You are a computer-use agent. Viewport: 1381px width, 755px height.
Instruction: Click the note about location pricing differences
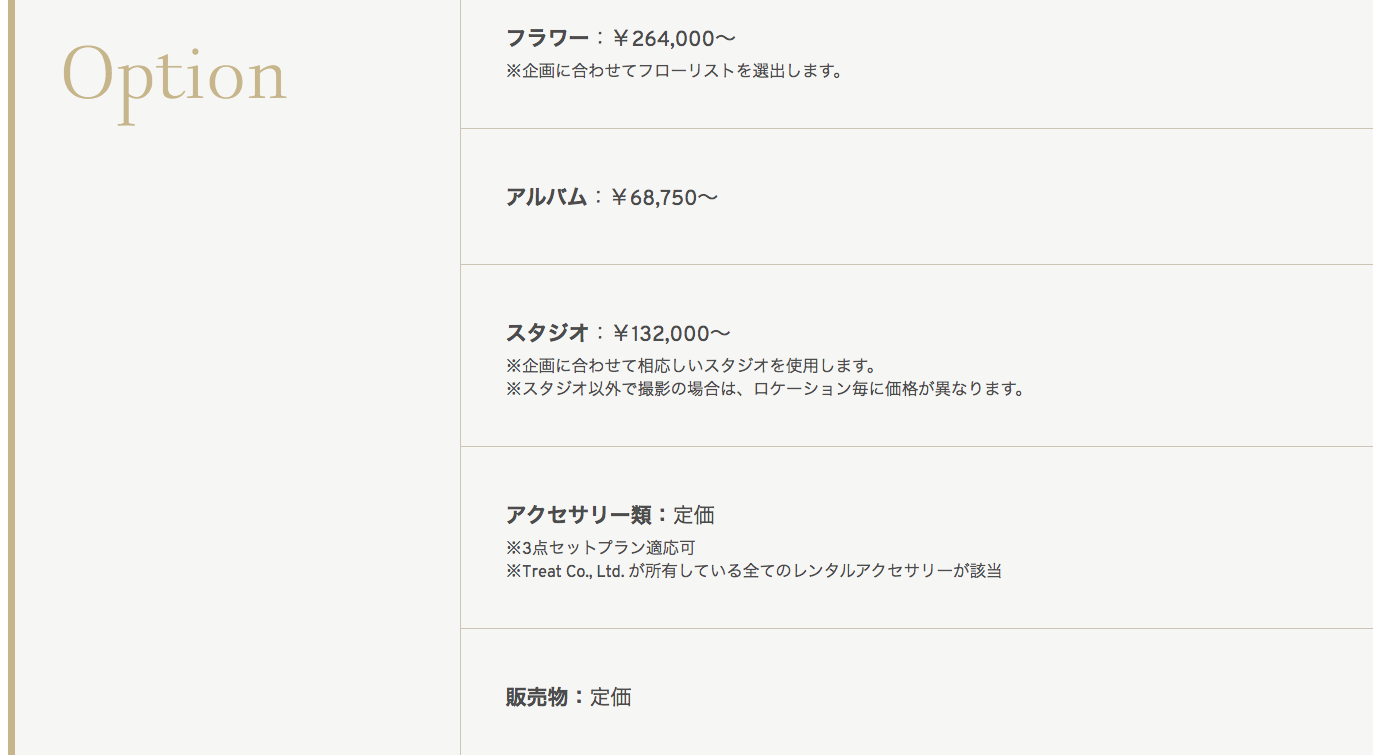pos(766,389)
